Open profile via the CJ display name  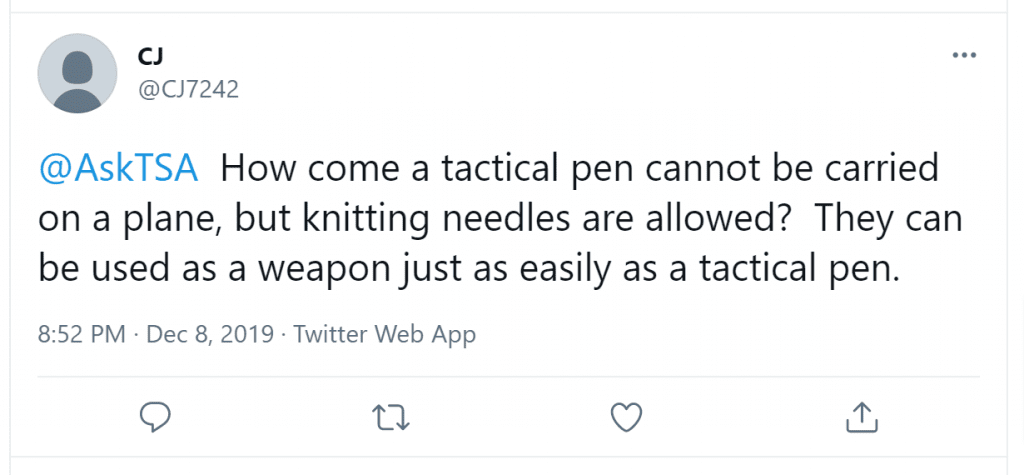tap(150, 57)
